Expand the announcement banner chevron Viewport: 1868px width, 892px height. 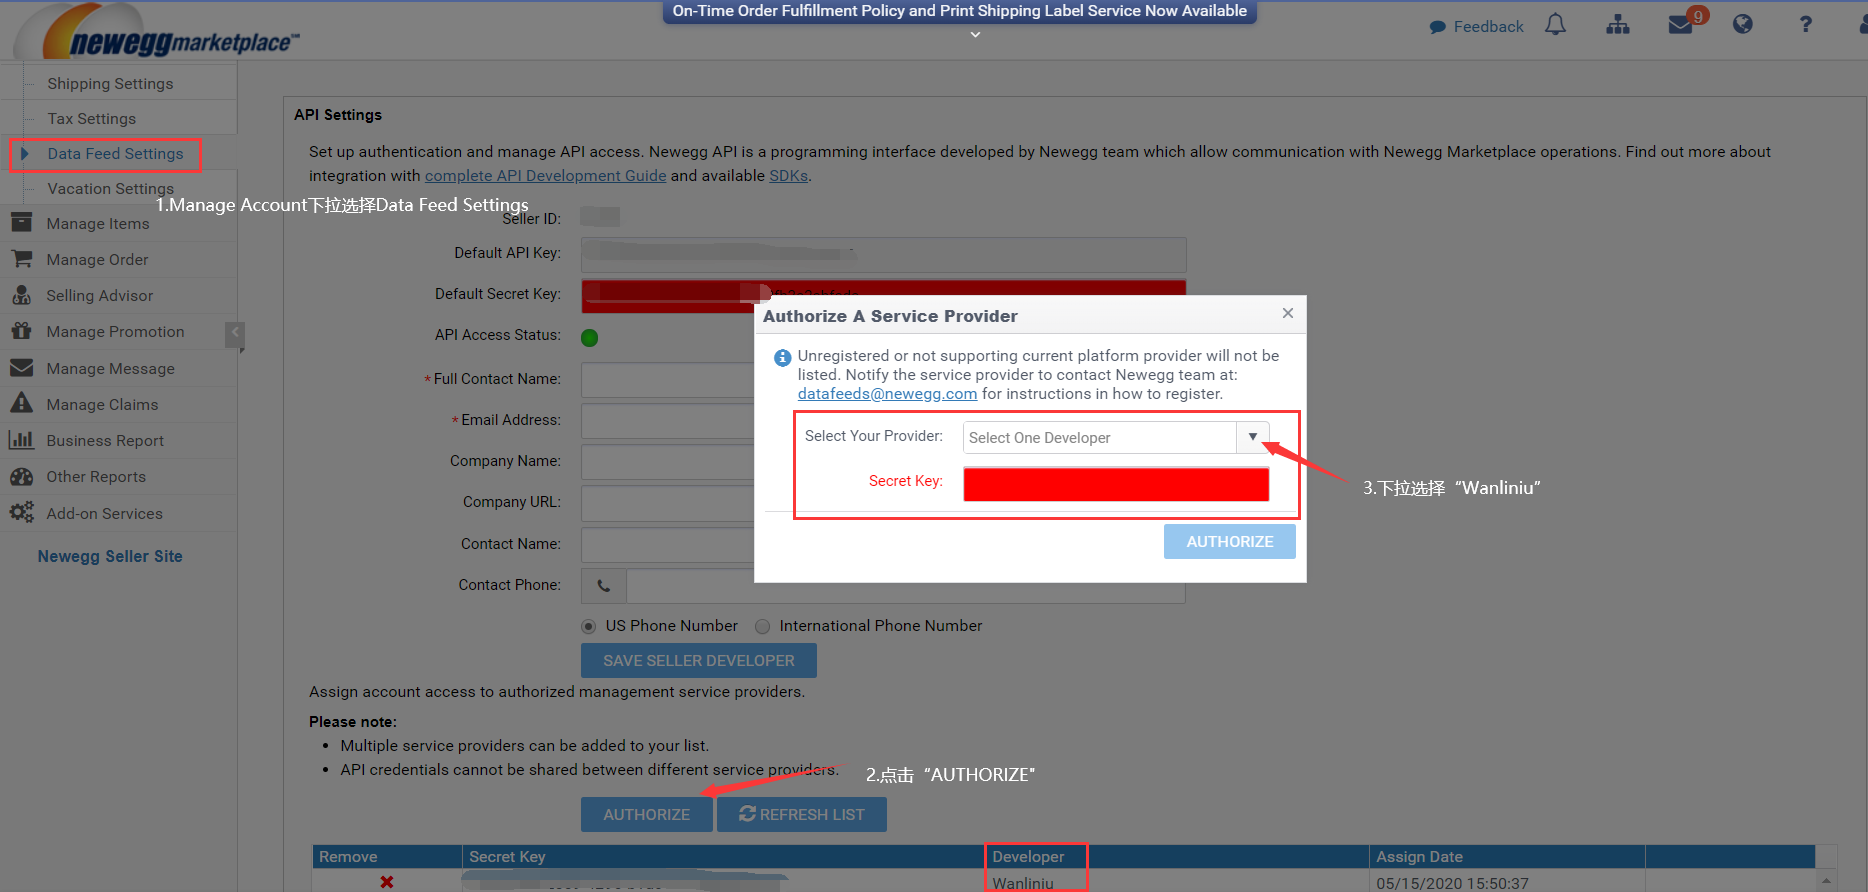coord(976,35)
